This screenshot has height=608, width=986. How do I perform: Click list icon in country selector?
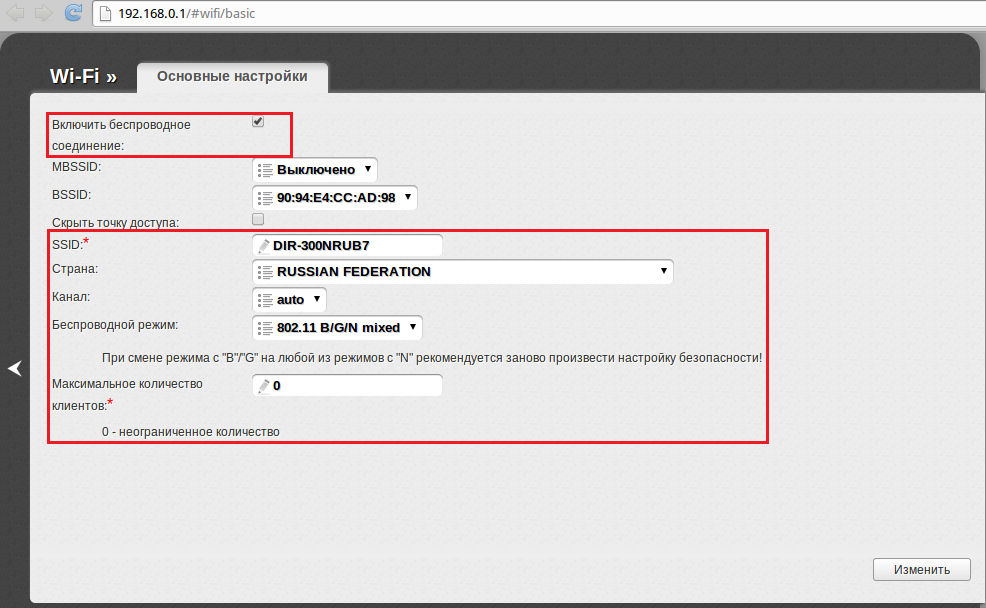point(265,272)
